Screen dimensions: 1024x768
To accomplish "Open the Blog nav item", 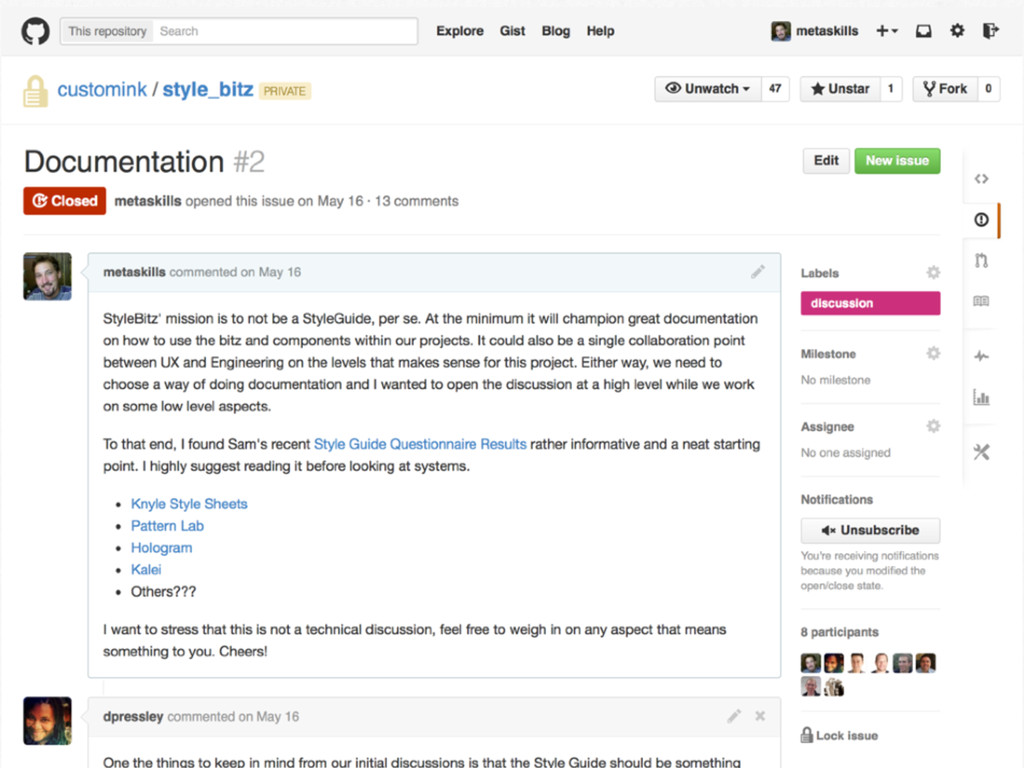I will tap(556, 31).
